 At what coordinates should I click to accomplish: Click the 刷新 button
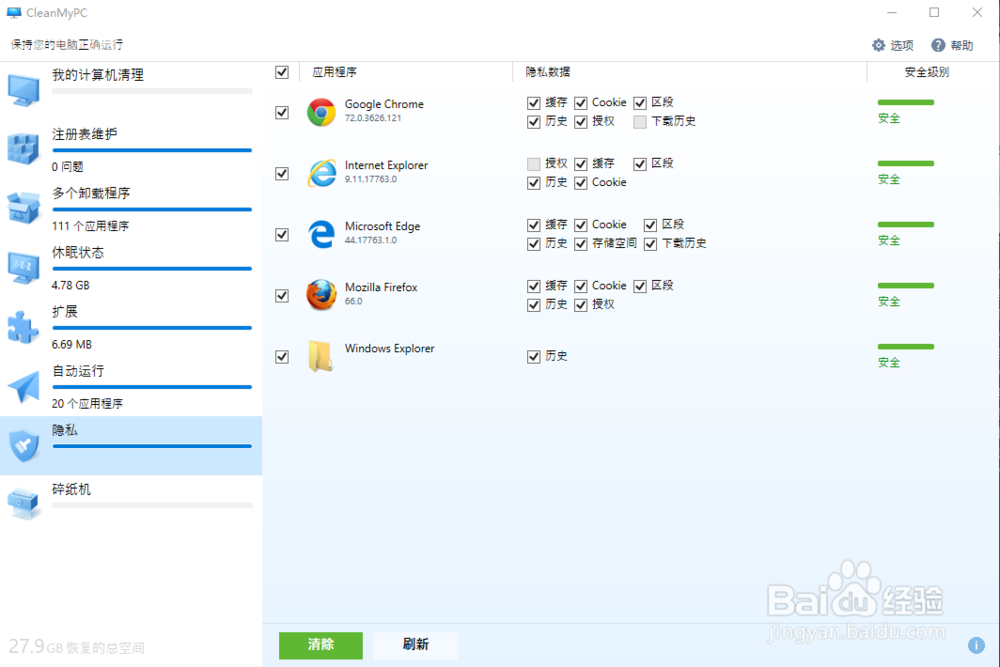pyautogui.click(x=416, y=645)
